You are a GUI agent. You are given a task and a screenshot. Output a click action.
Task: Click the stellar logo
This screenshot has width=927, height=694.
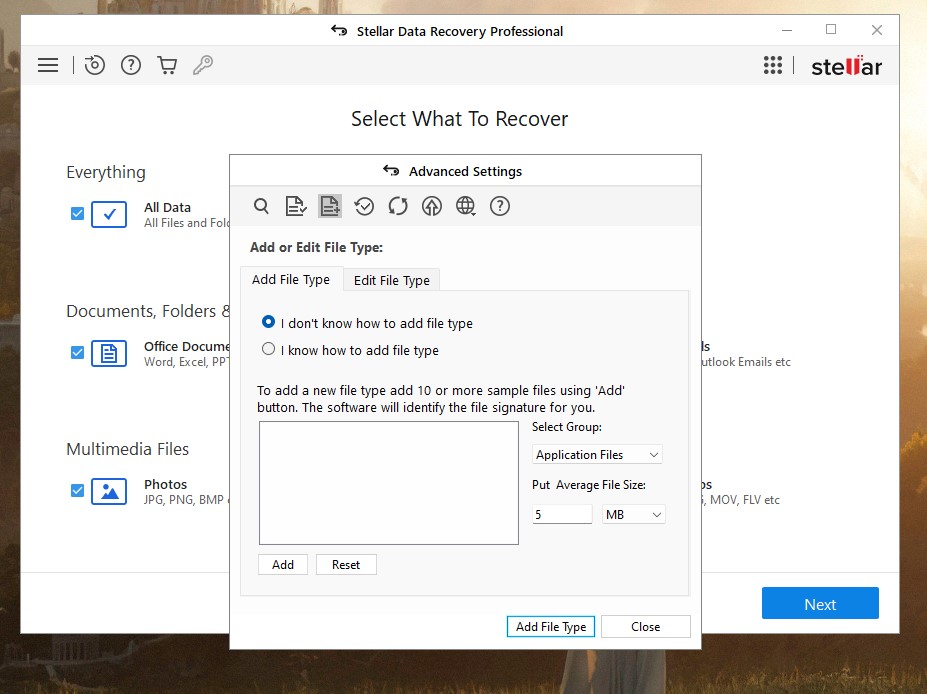[847, 66]
